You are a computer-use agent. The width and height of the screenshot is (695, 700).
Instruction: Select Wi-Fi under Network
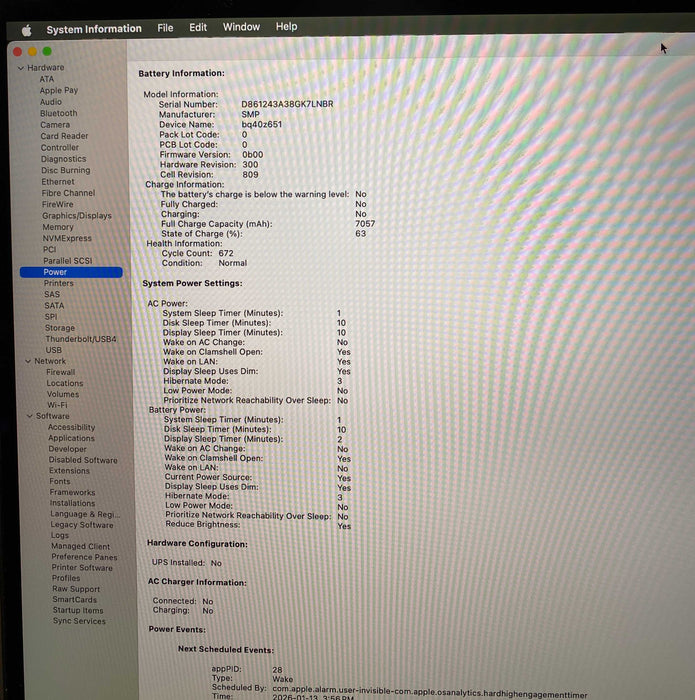point(57,405)
